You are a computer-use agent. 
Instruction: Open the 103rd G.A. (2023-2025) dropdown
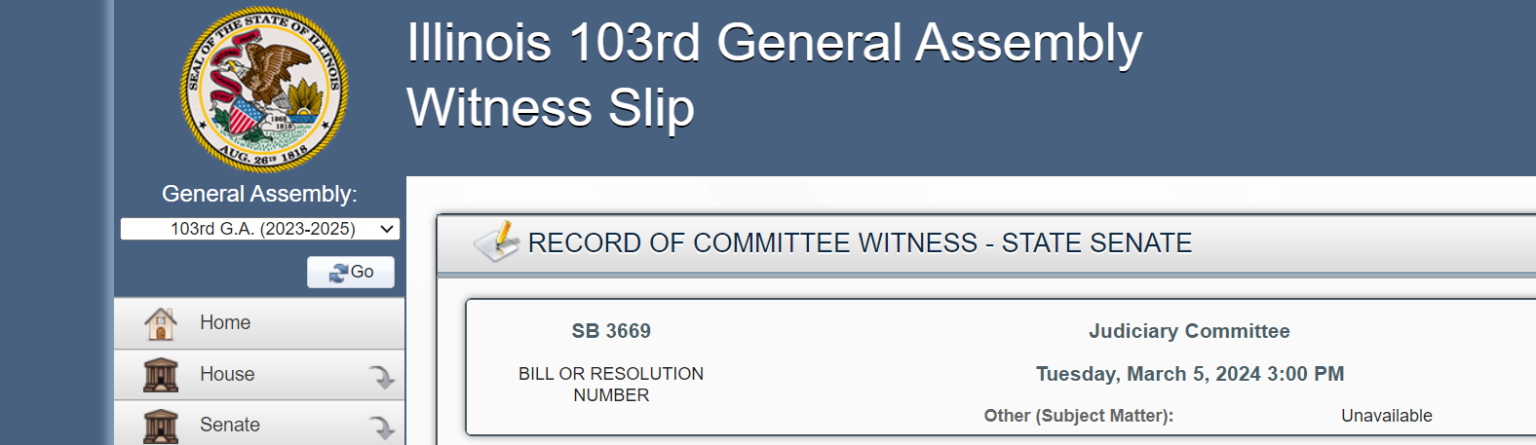(x=260, y=229)
